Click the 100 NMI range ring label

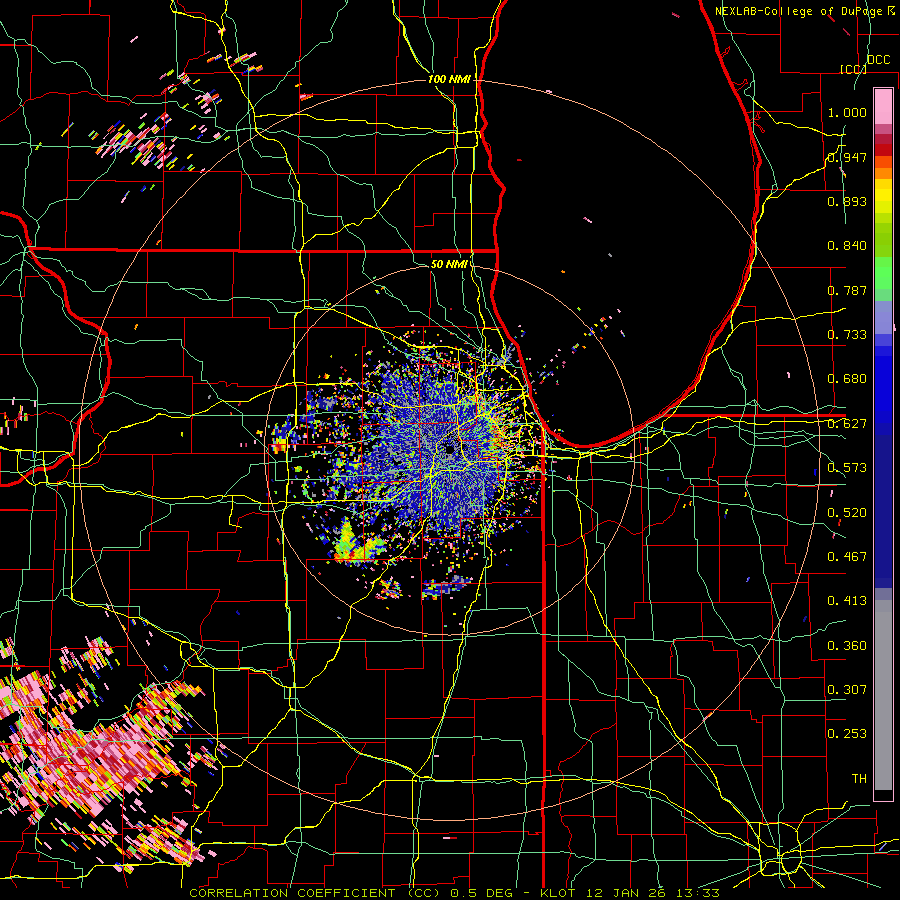pyautogui.click(x=449, y=79)
